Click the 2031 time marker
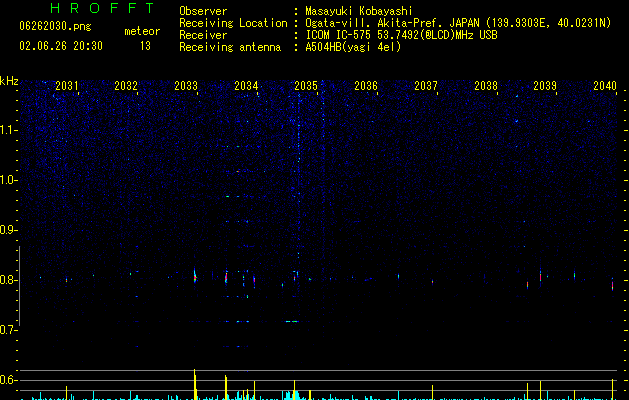 tap(67, 86)
